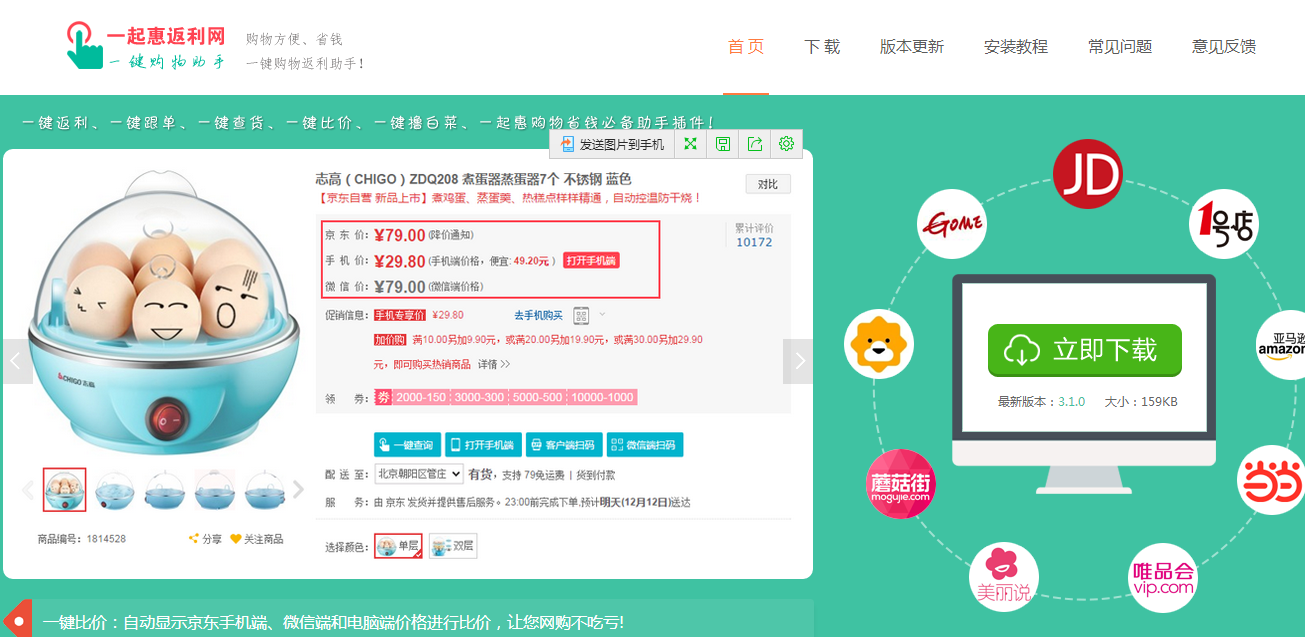Viewport: 1305px width, 637px height.
Task: Select the first egg cooker thumbnail
Action: [65, 490]
